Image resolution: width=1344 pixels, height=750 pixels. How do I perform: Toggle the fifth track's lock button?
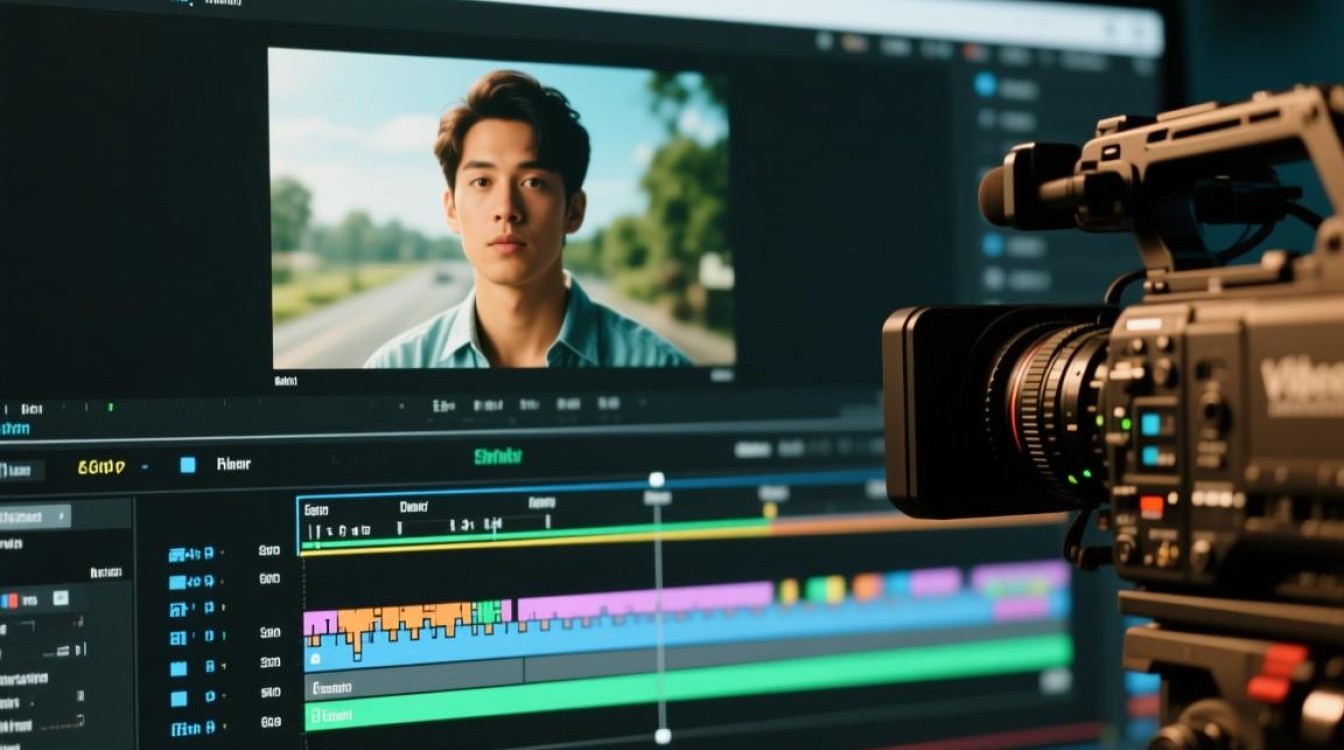pyautogui.click(x=209, y=666)
